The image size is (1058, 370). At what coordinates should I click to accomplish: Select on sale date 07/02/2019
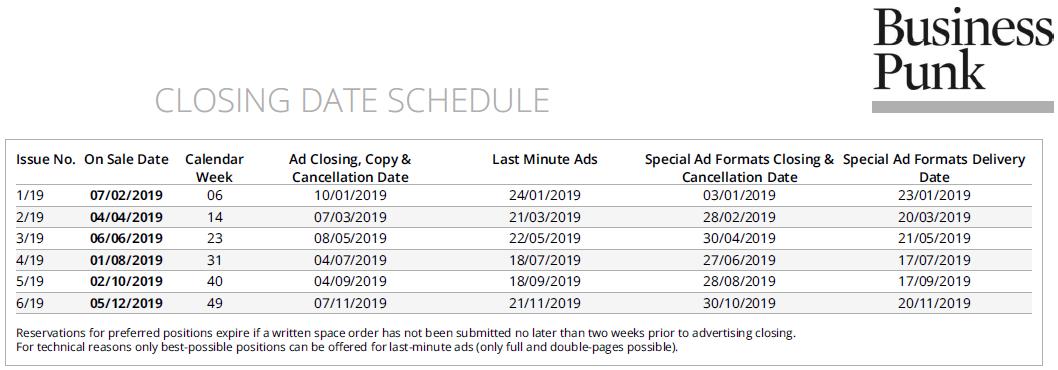[x=126, y=196]
